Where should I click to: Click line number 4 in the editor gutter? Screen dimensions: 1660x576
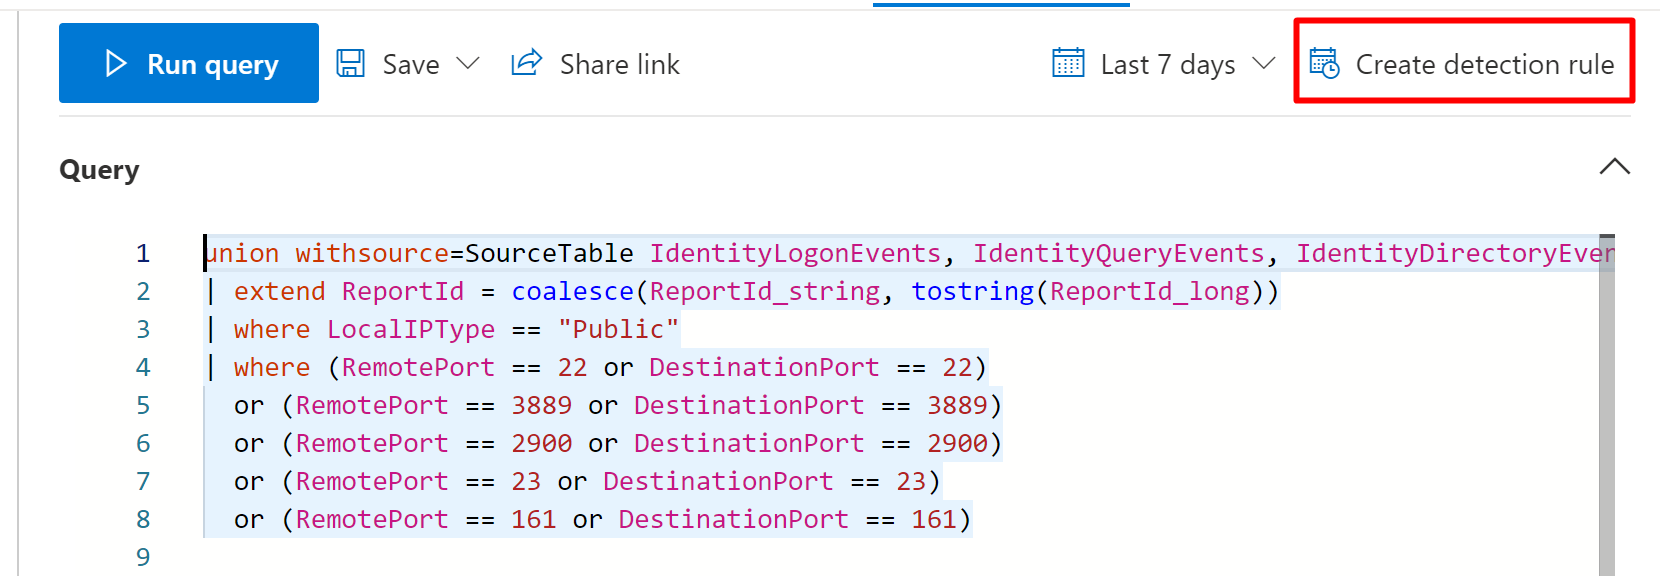tap(143, 367)
